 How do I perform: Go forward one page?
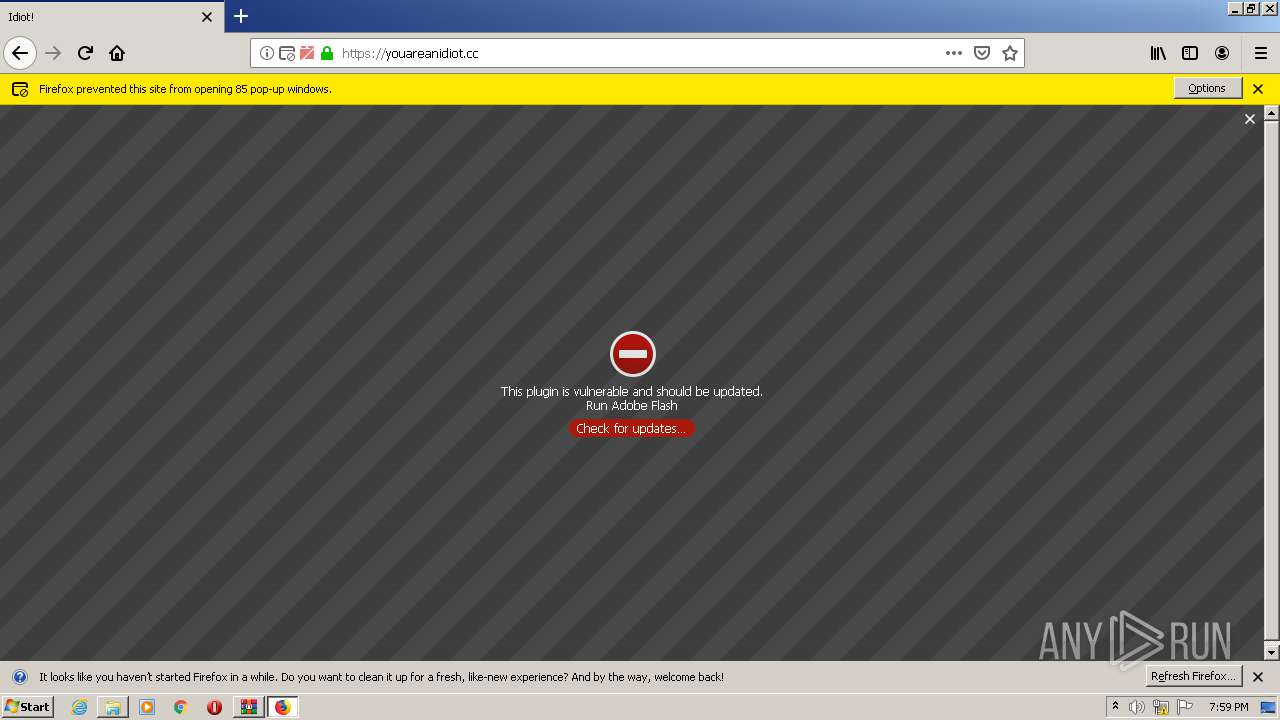click(53, 53)
